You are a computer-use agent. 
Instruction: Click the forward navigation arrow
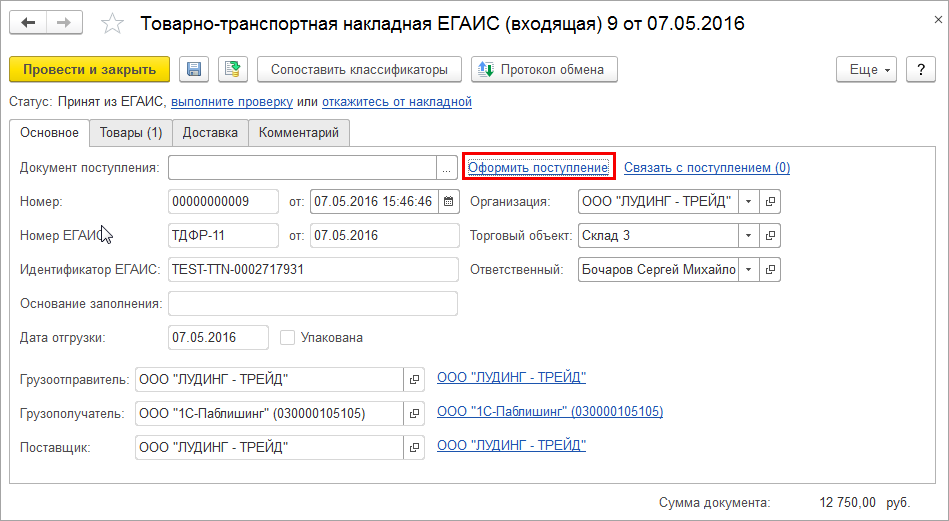(64, 23)
